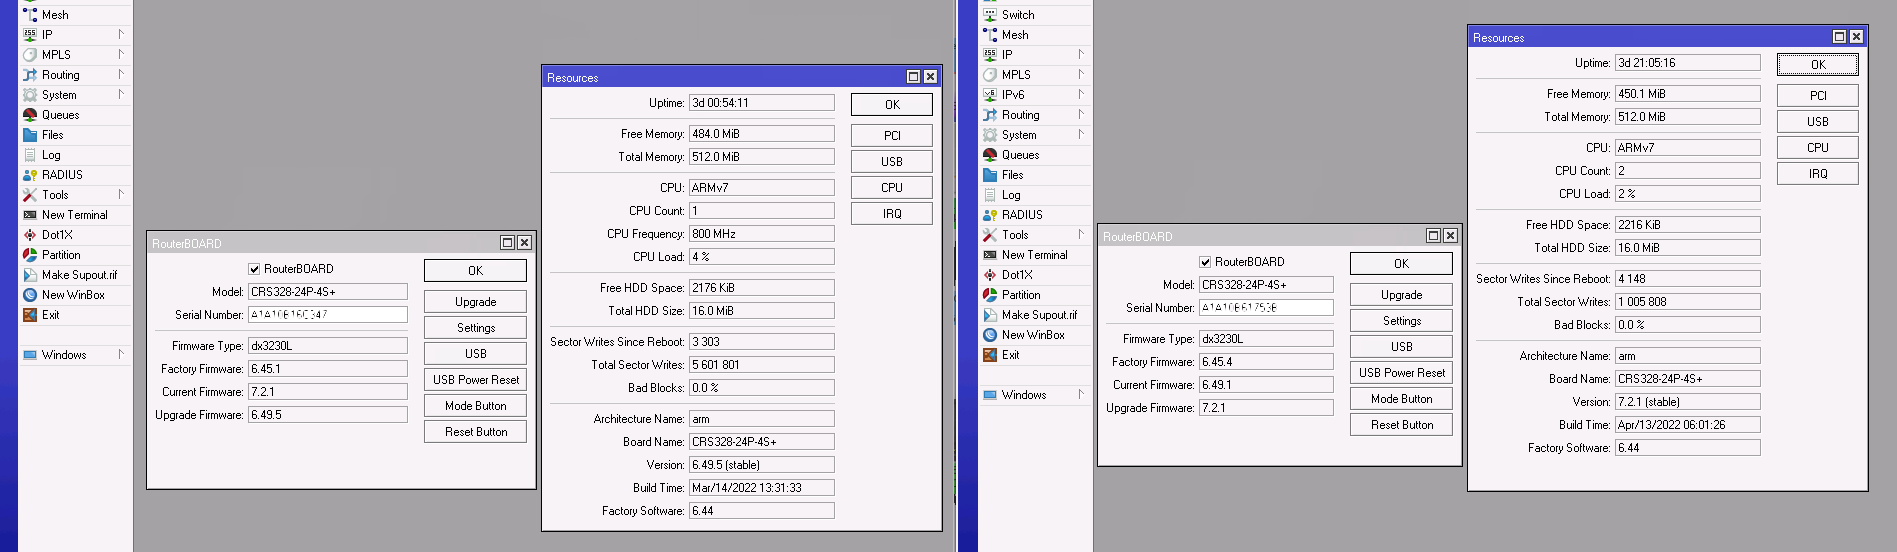The width and height of the screenshot is (1897, 552).
Task: Open Partition icon in the v7.2.1 WinBox sidebar
Action: (990, 295)
